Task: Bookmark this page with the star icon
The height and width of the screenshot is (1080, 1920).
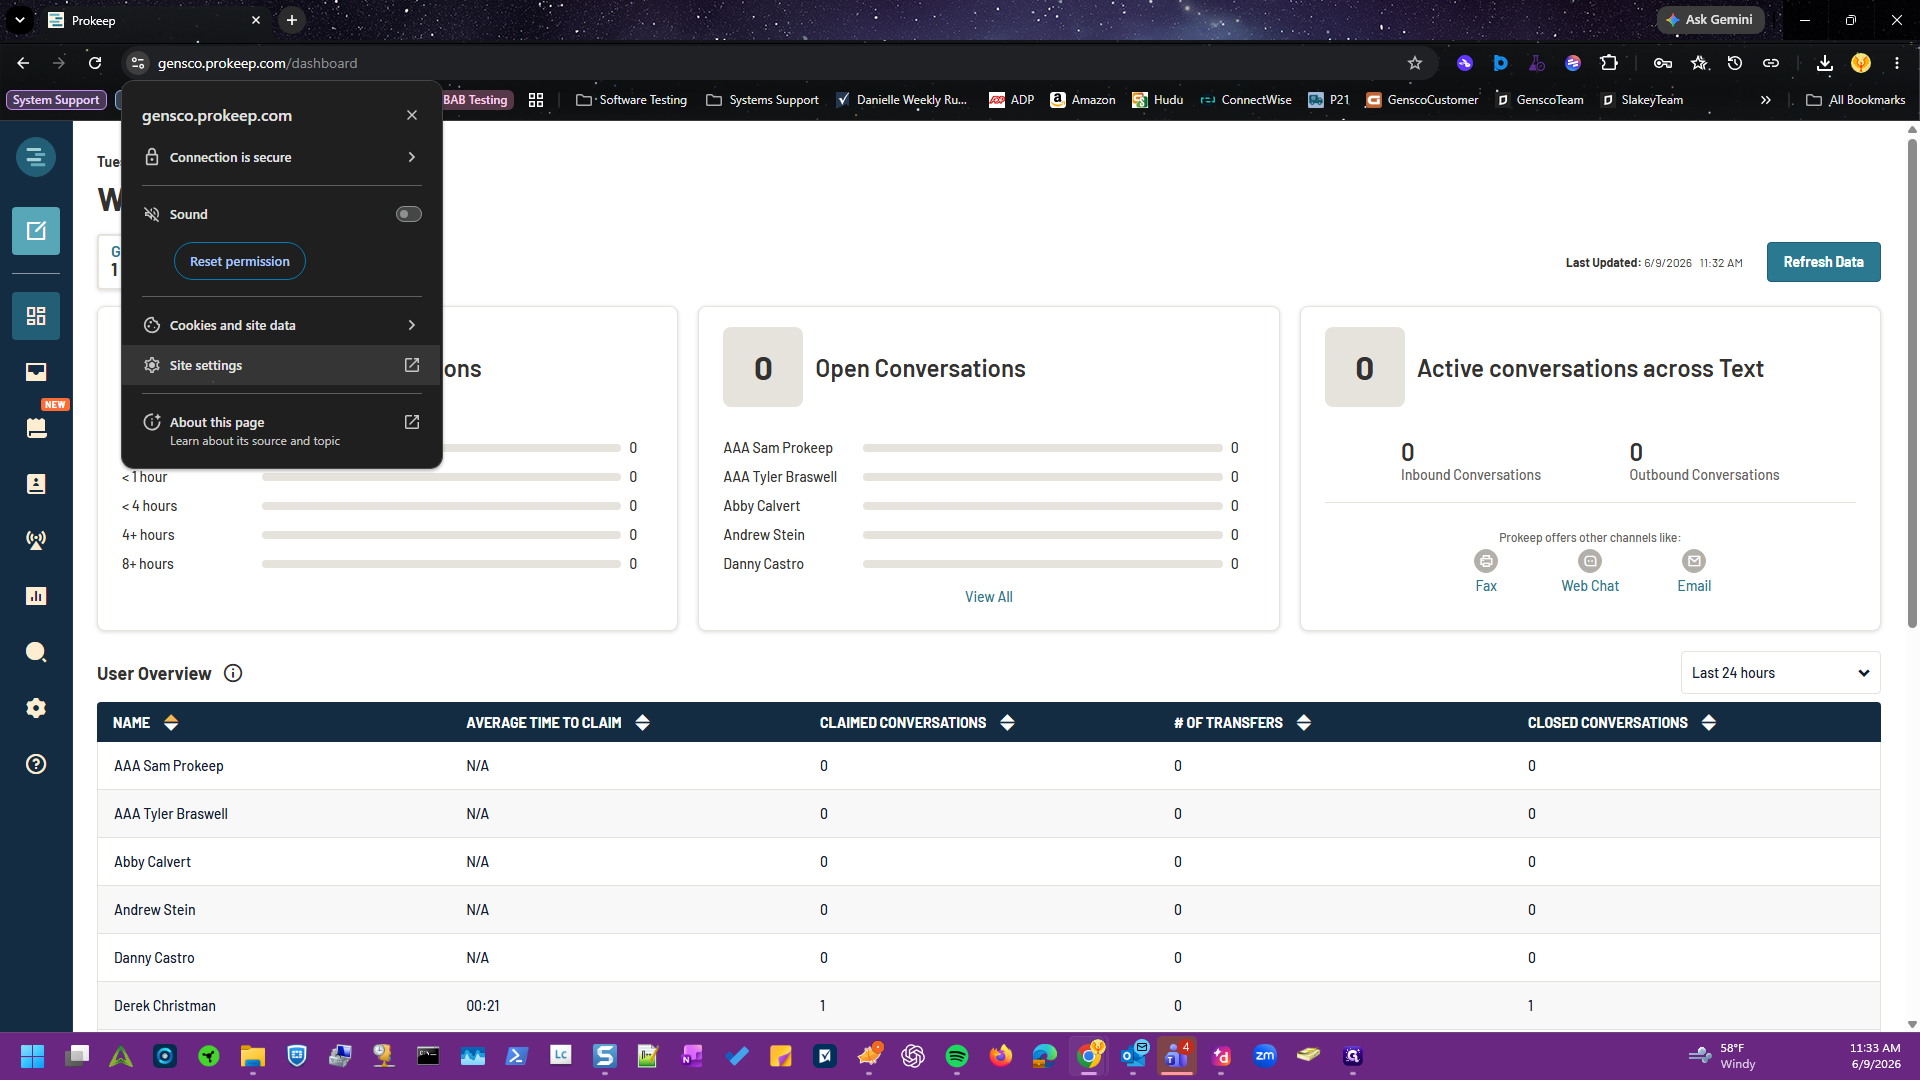Action: [x=1415, y=63]
